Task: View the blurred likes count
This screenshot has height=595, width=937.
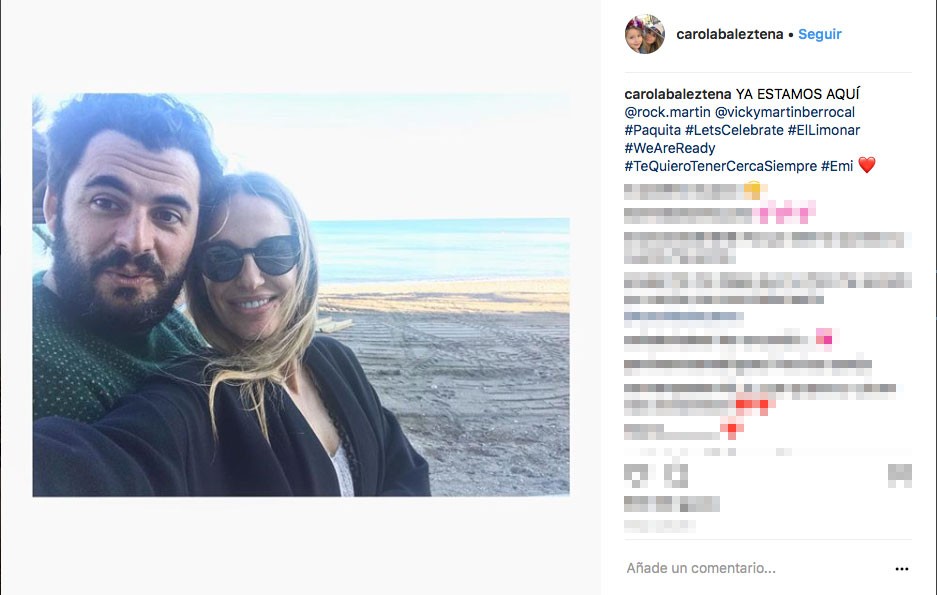Action: (672, 504)
